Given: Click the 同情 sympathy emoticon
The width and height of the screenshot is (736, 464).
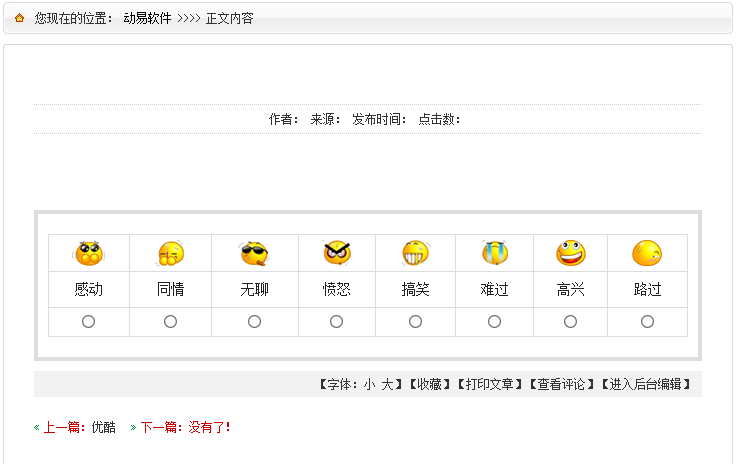Looking at the screenshot, I should (x=170, y=253).
